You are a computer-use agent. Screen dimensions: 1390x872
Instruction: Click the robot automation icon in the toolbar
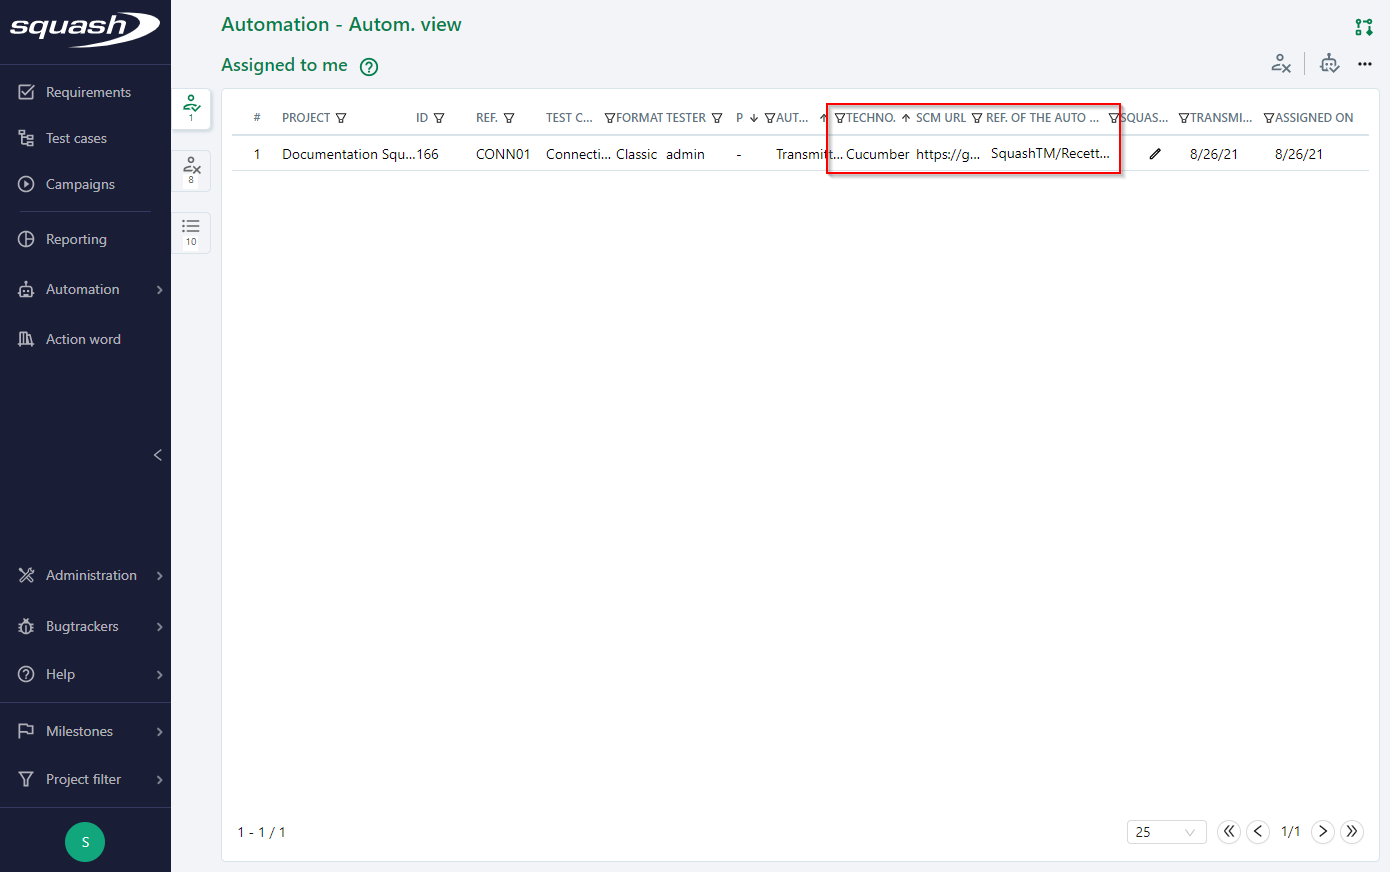(1330, 63)
